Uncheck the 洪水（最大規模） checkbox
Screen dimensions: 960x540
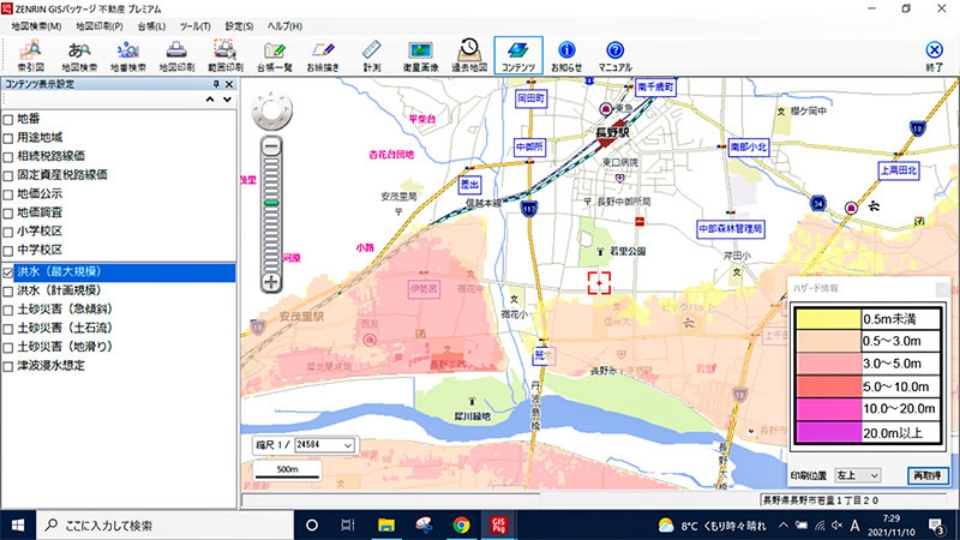8,272
